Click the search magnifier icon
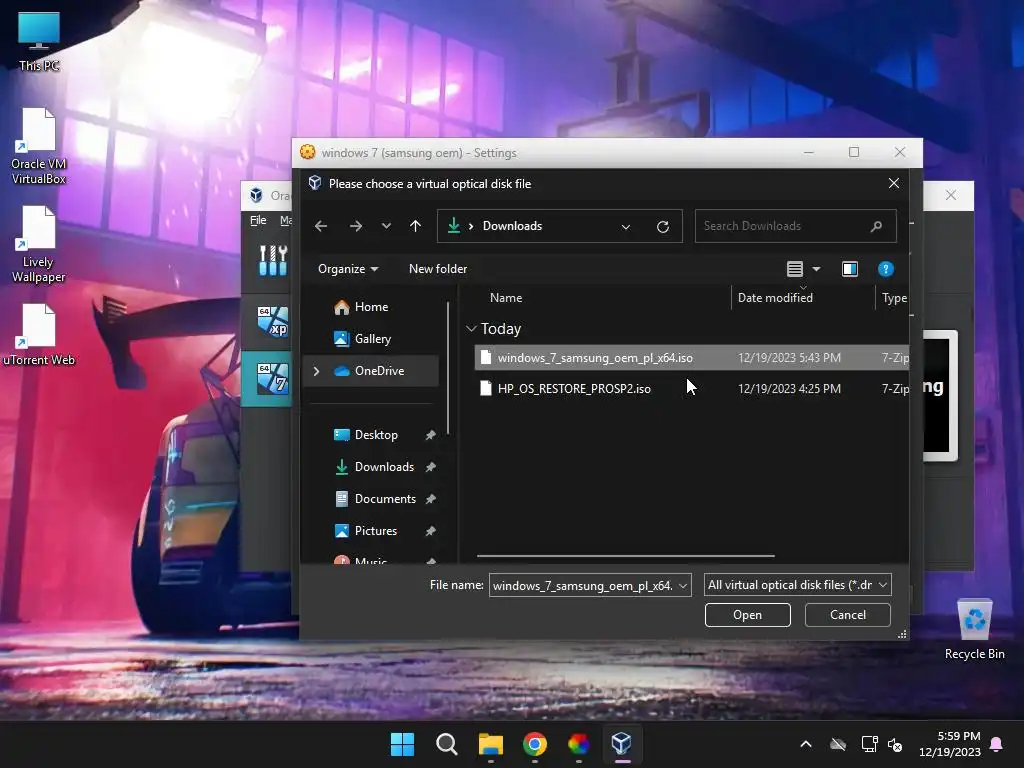 pos(876,226)
